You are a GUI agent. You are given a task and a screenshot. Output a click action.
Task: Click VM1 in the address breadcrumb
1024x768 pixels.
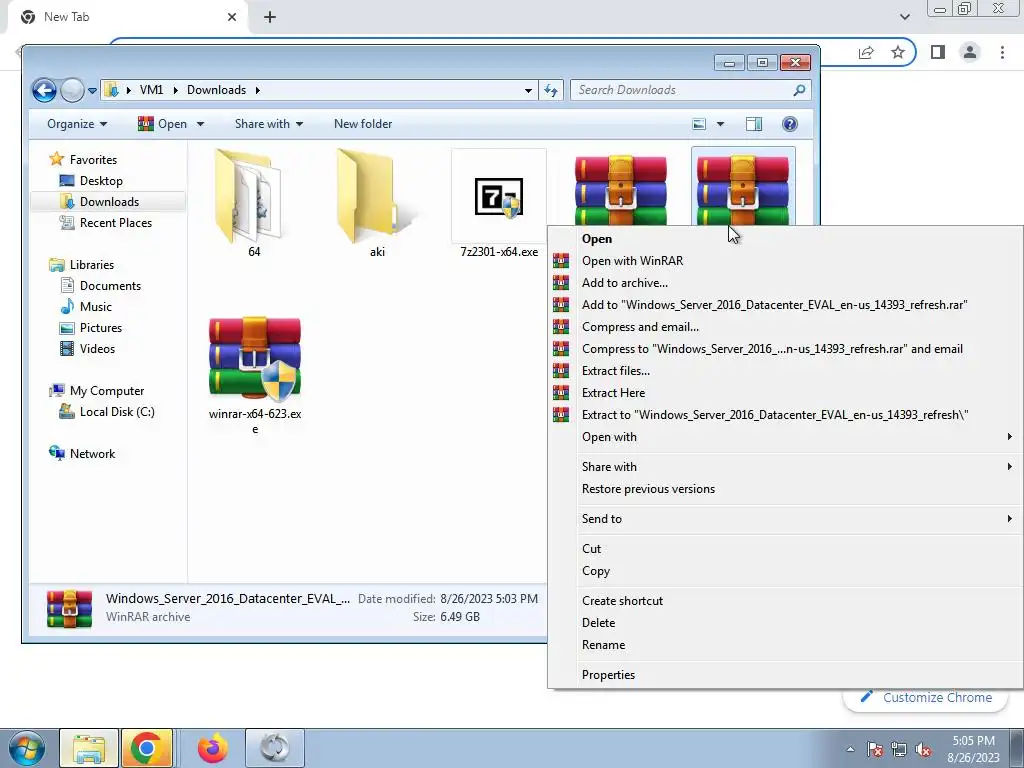(152, 90)
